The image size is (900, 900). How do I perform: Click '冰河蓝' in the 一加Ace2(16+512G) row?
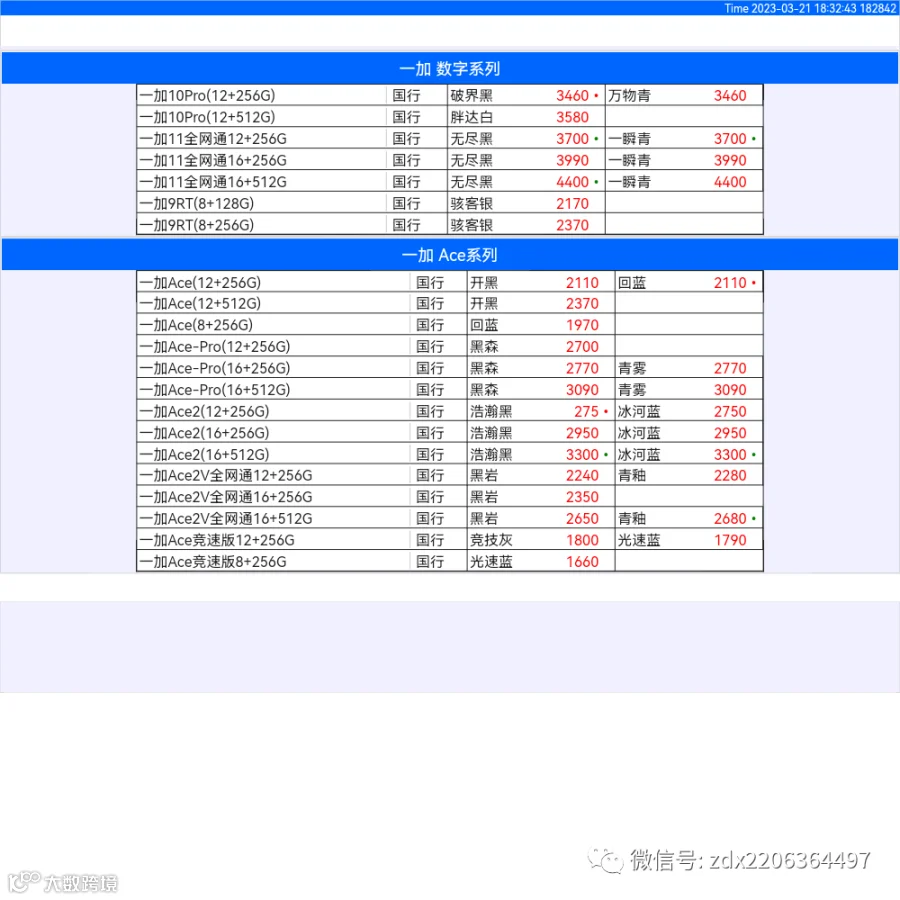639,455
